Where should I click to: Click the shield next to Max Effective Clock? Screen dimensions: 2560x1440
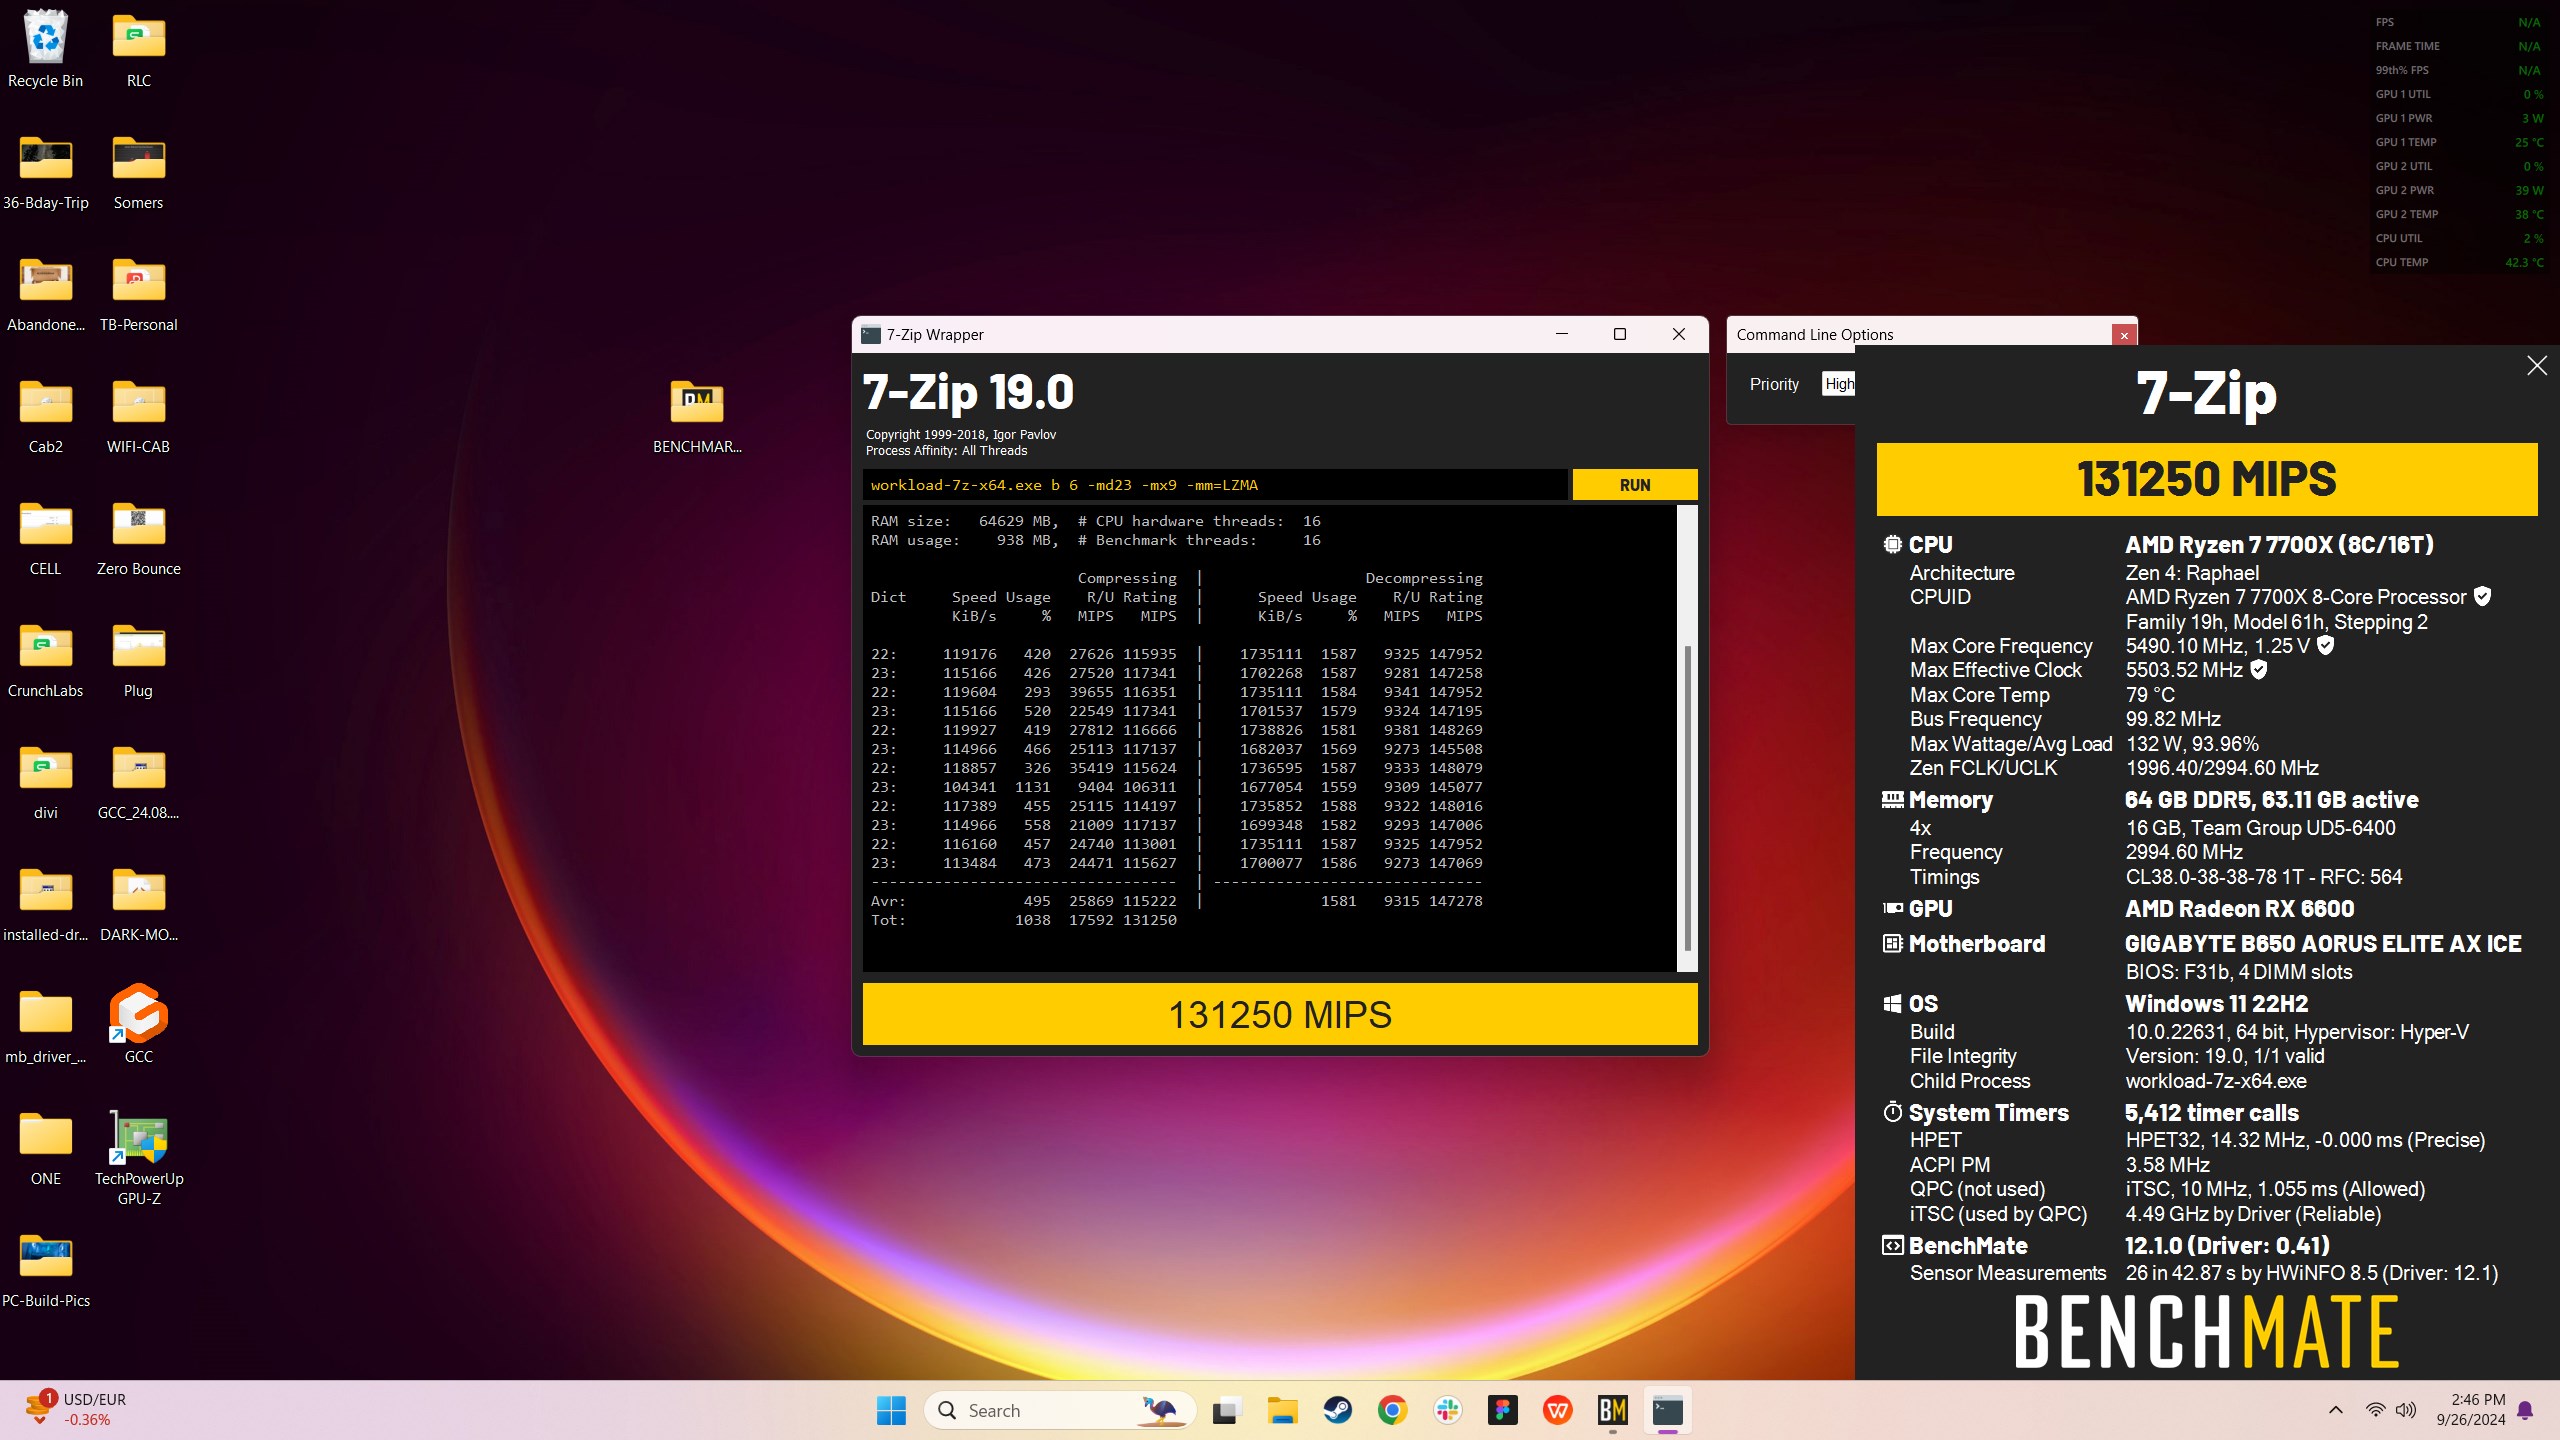coord(2259,670)
